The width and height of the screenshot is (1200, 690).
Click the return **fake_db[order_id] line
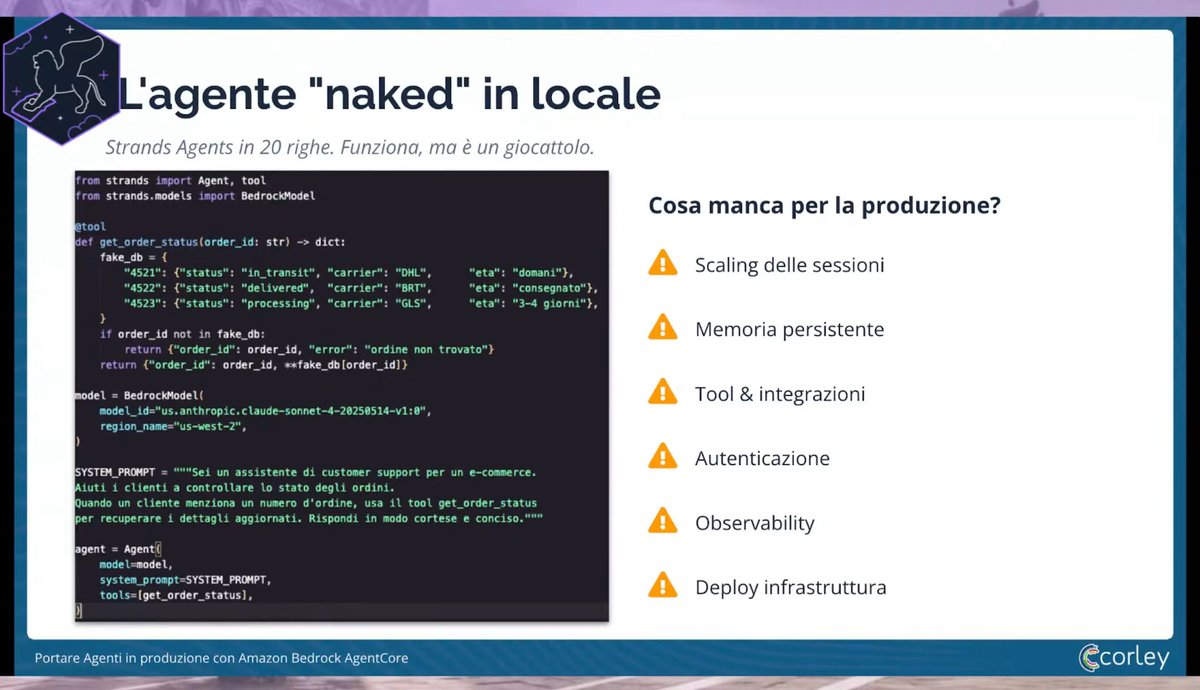point(254,365)
